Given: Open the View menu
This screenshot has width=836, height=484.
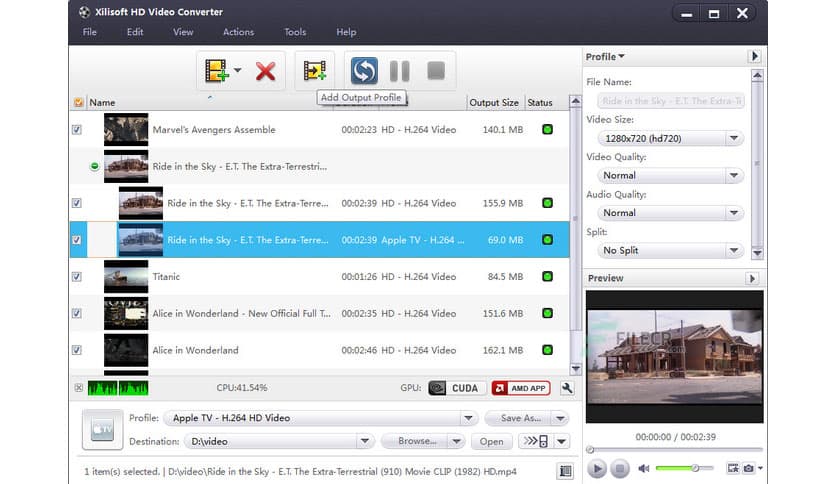Looking at the screenshot, I should 183,32.
